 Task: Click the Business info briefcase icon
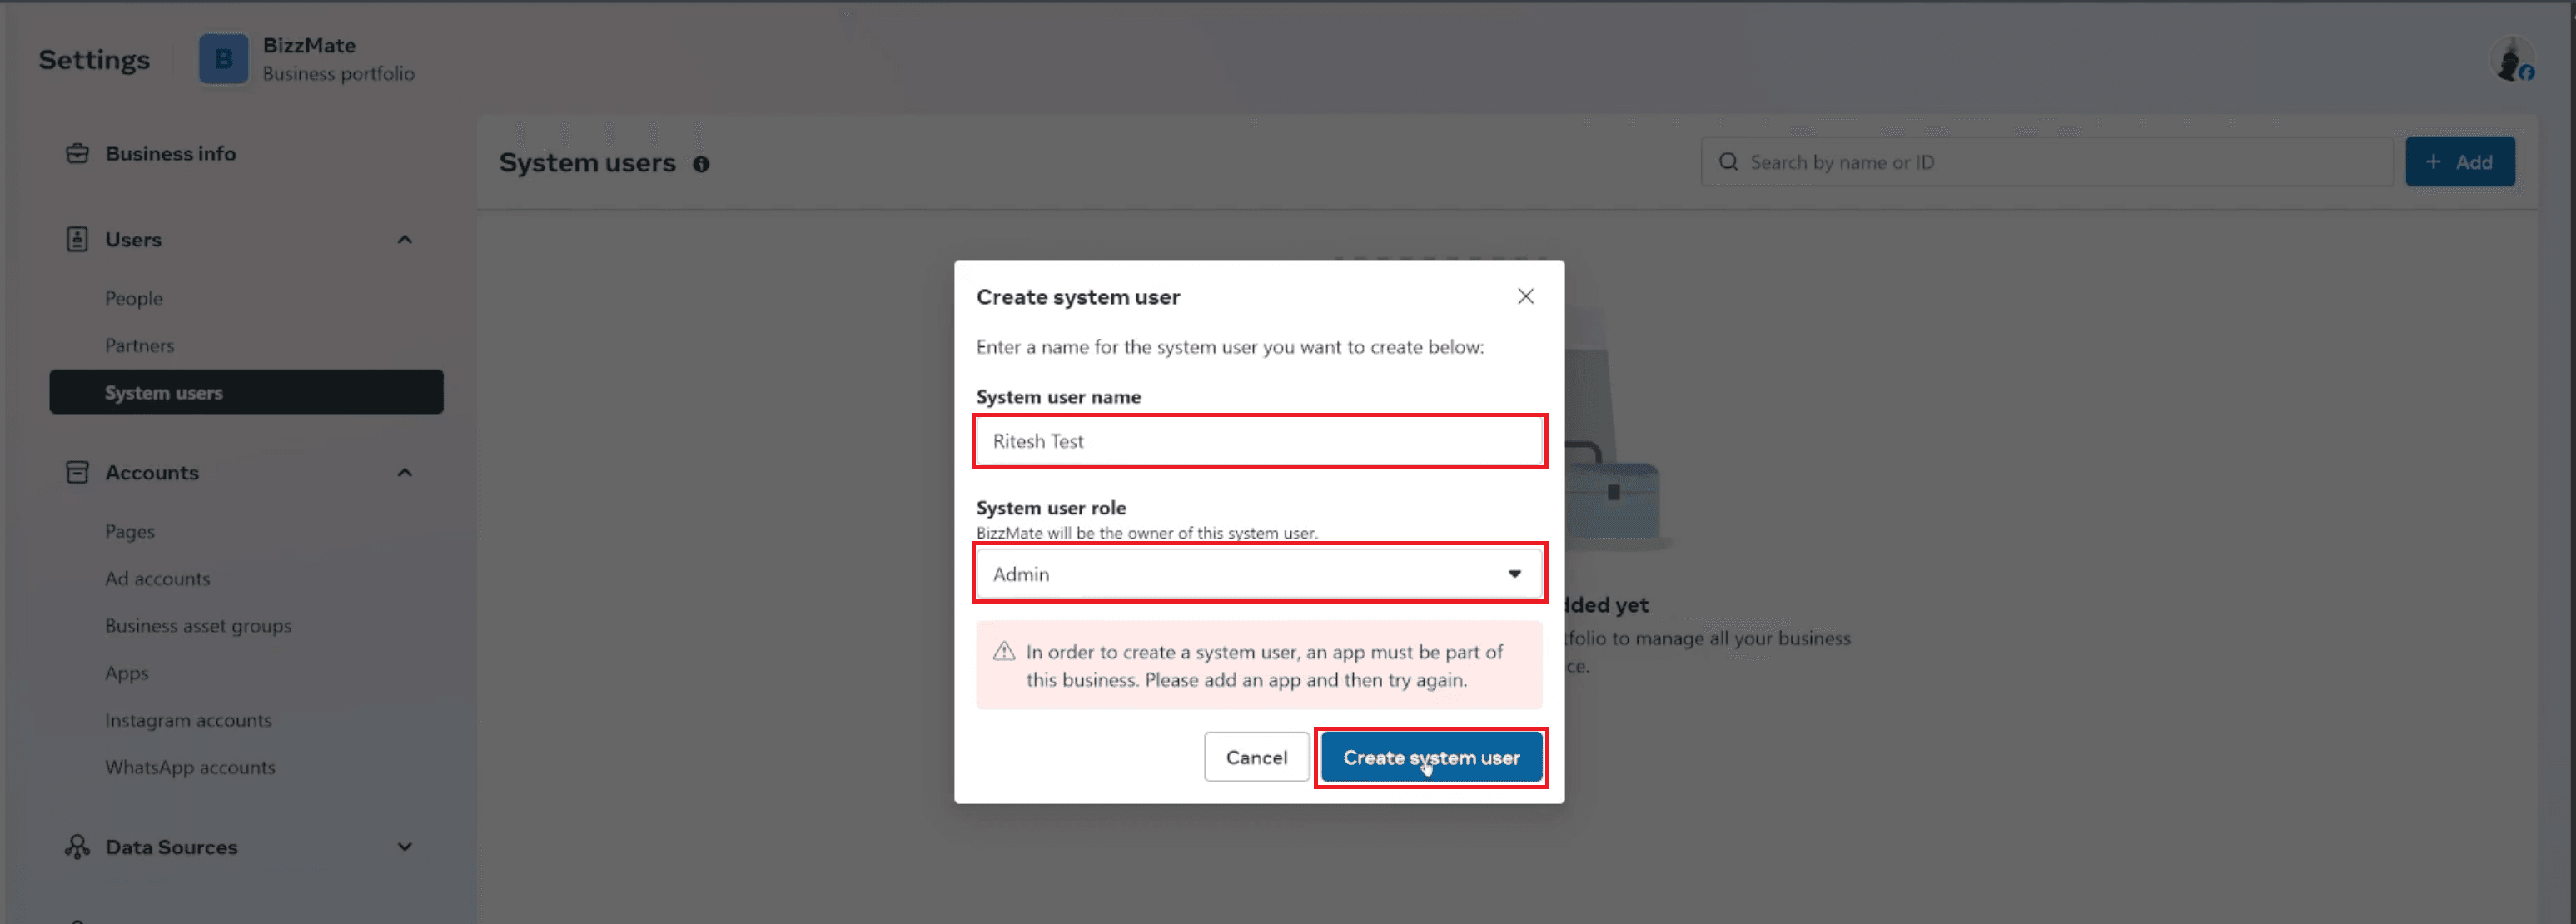coord(77,153)
